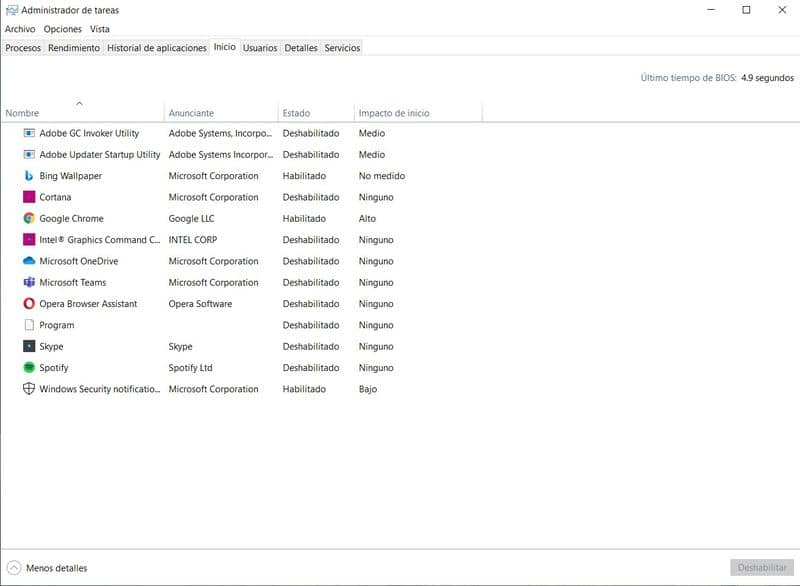Select the Windows Security shield icon
Viewport: 800px width, 586px height.
pos(29,389)
